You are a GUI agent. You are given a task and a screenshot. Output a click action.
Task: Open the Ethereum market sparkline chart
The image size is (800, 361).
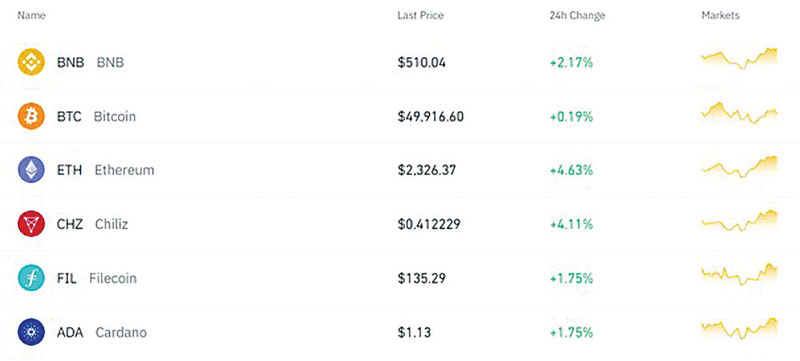(739, 167)
